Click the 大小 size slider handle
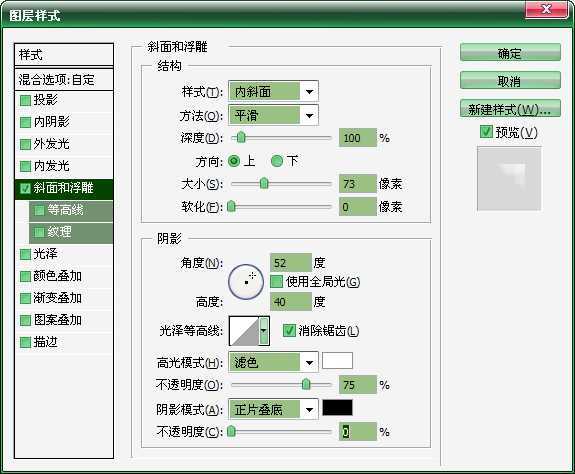Viewport: 575px width, 474px height. tap(264, 183)
